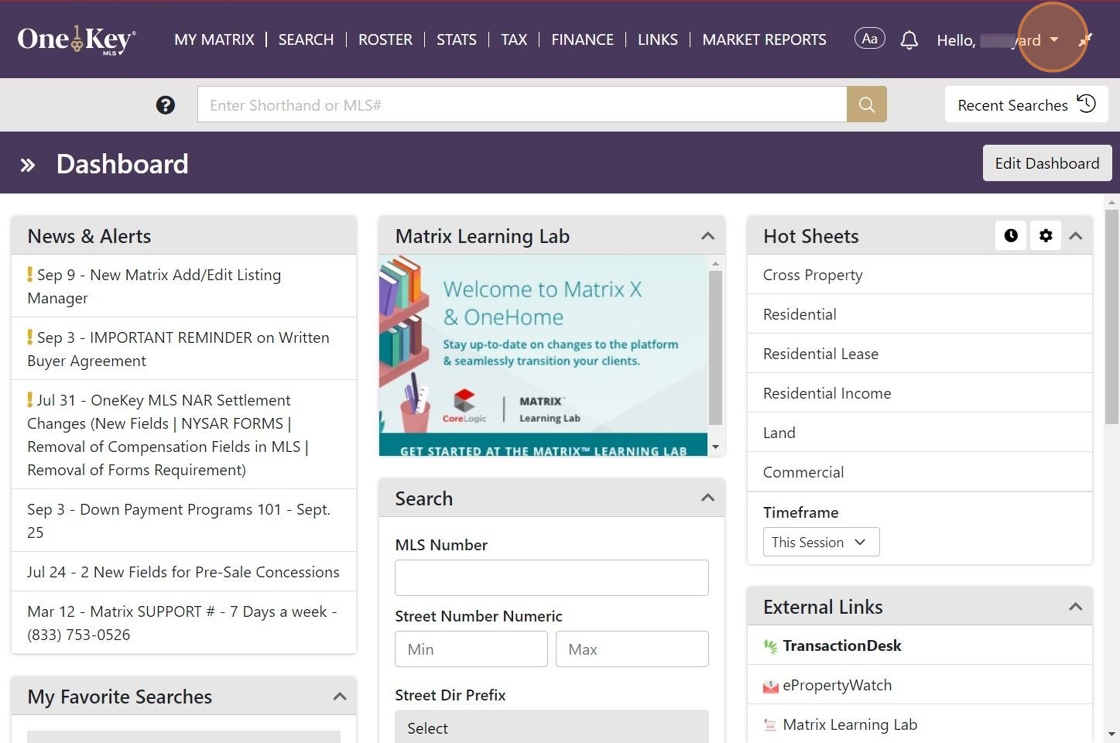Click the gold search magnifier button
Screen dimensions: 1120x743
pos(866,104)
